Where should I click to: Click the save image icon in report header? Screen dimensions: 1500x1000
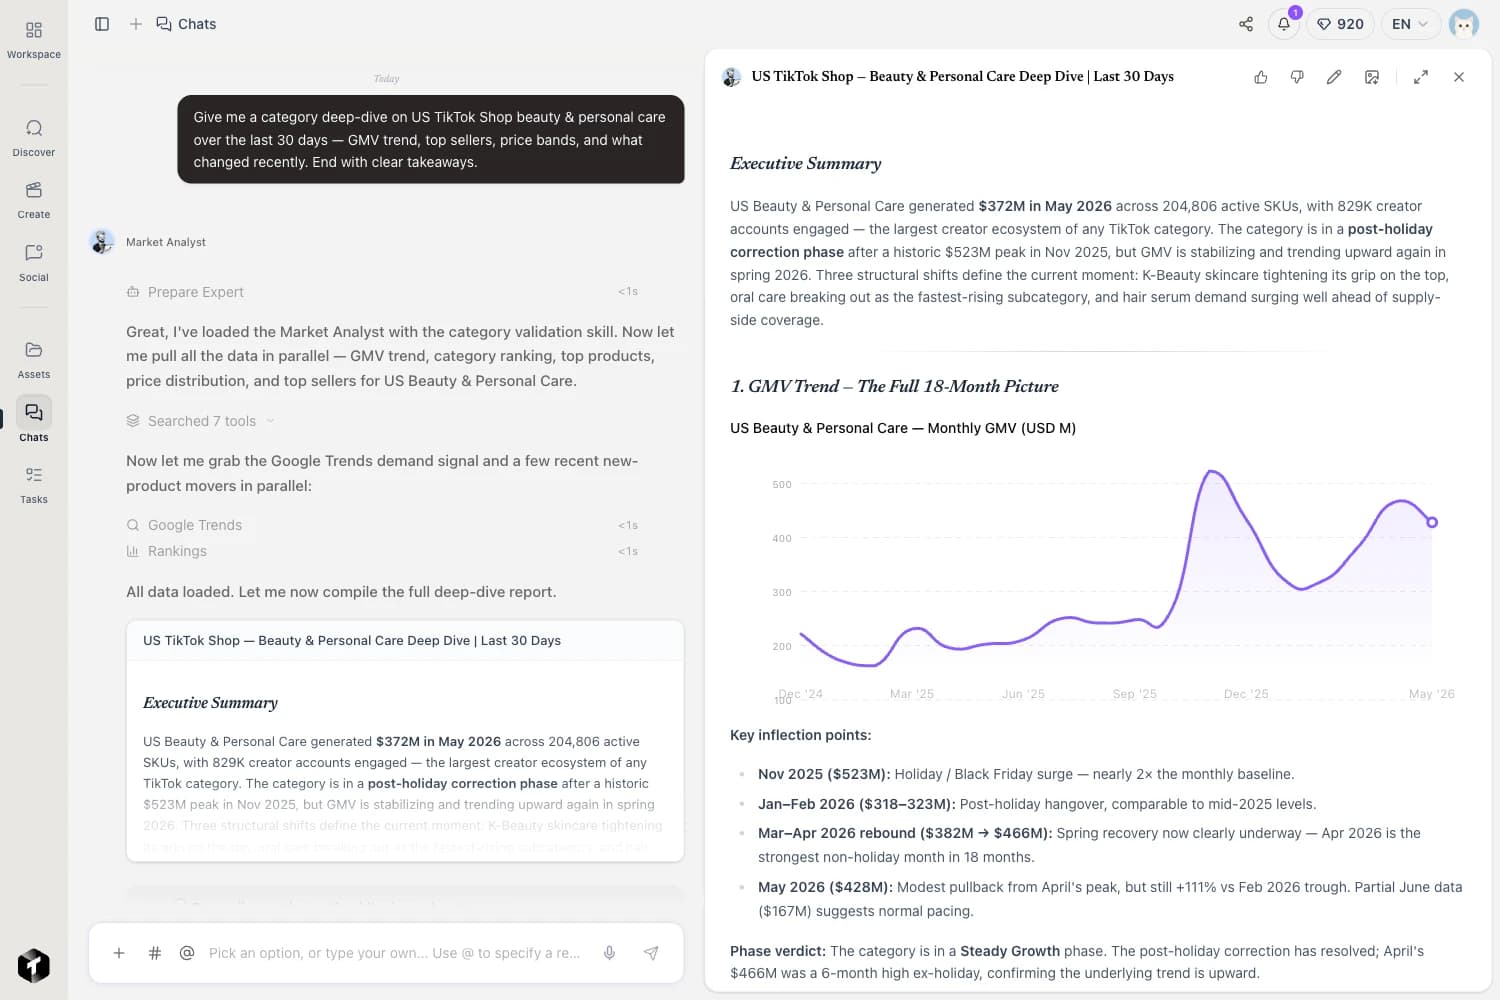point(1372,77)
